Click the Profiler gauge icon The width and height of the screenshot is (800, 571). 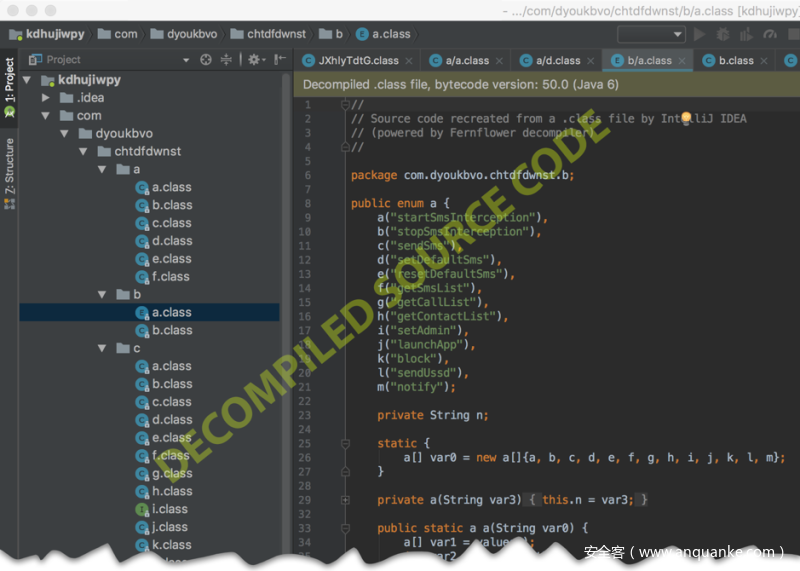coord(769,34)
